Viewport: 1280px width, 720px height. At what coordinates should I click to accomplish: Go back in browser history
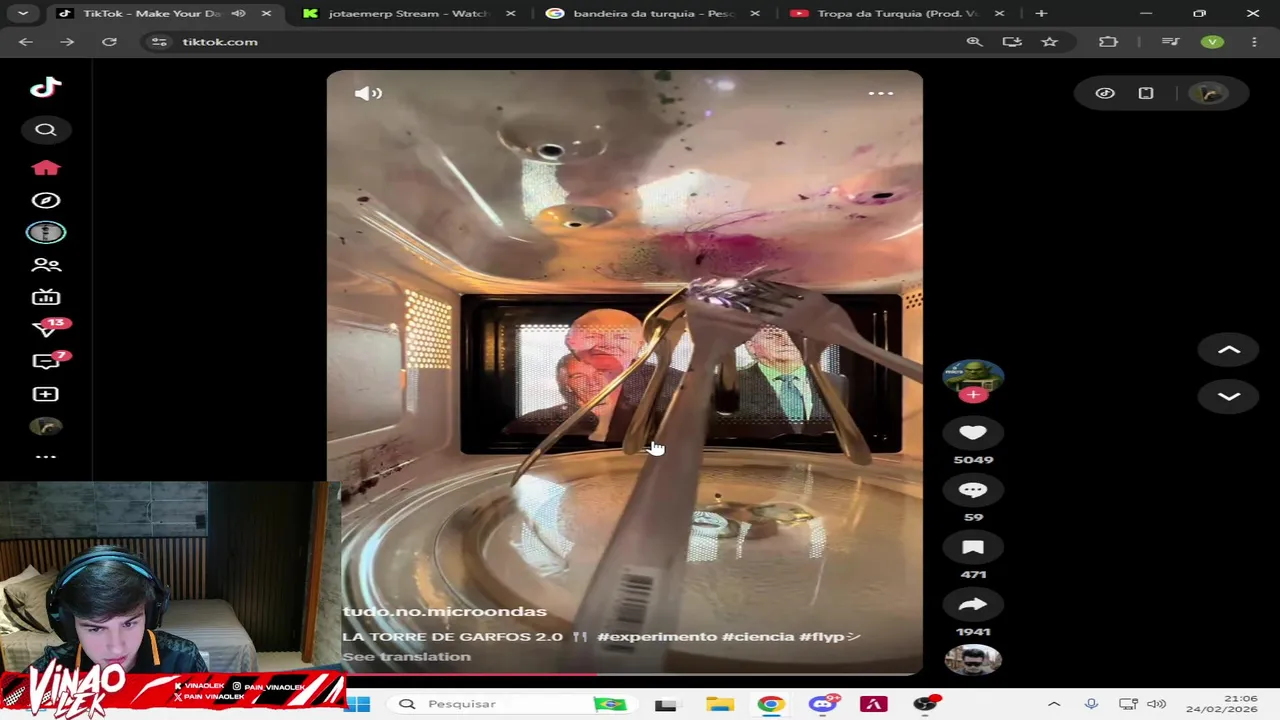pyautogui.click(x=26, y=42)
